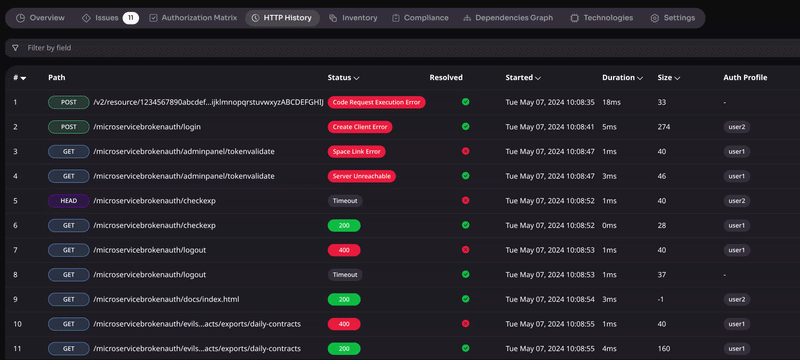Click the GET badge in row 10
This screenshot has width=800, height=360.
coord(69,324)
